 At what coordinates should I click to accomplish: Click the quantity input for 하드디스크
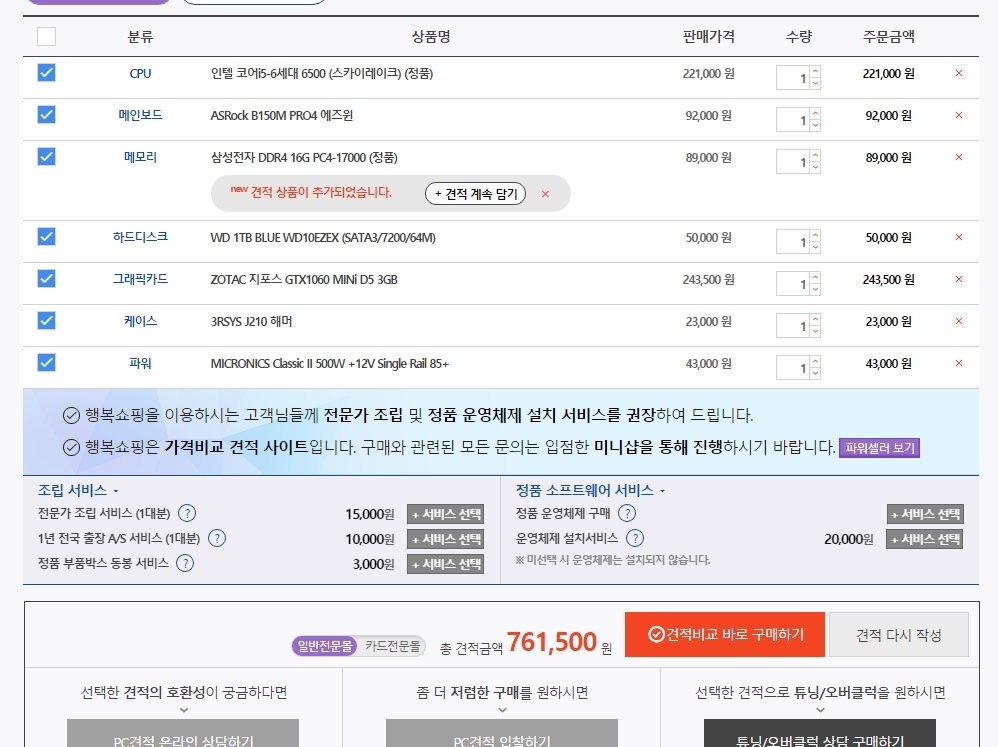(793, 242)
